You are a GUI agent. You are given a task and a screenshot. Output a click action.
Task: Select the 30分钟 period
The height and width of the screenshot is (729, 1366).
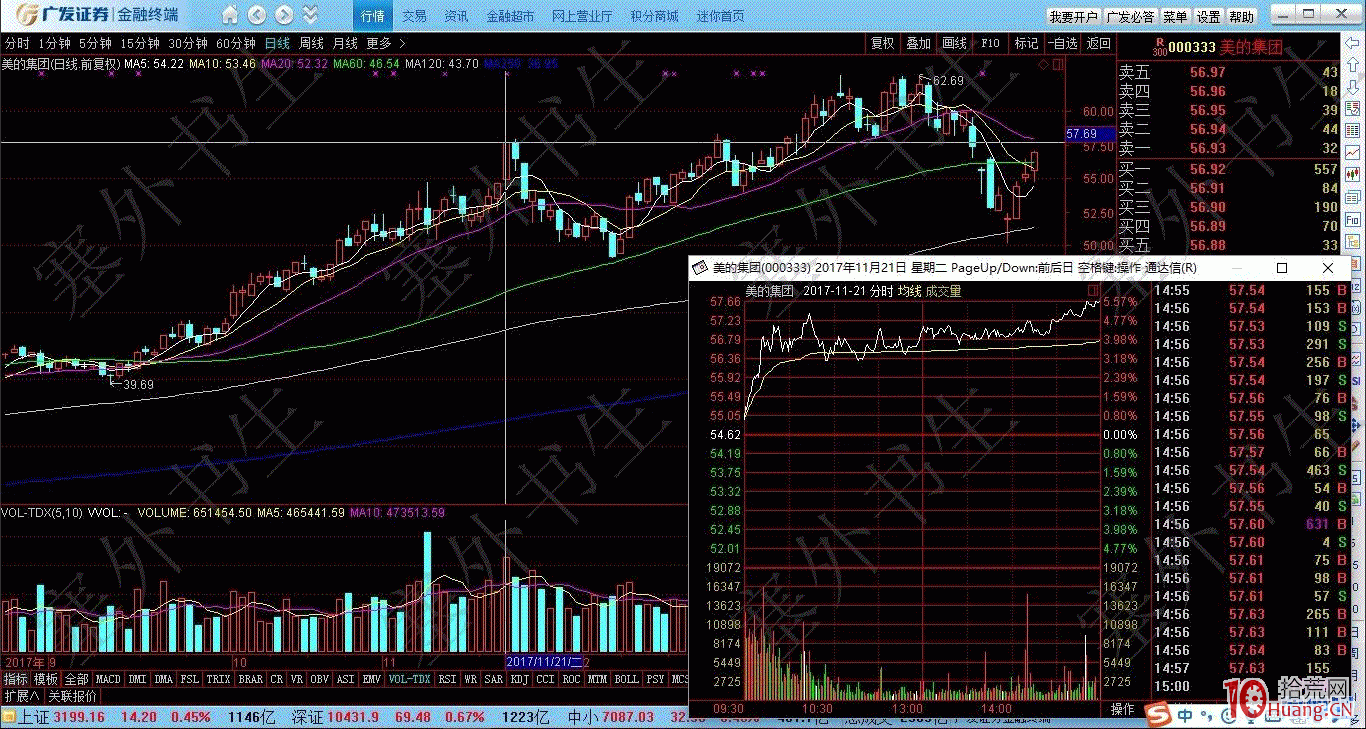pos(188,43)
